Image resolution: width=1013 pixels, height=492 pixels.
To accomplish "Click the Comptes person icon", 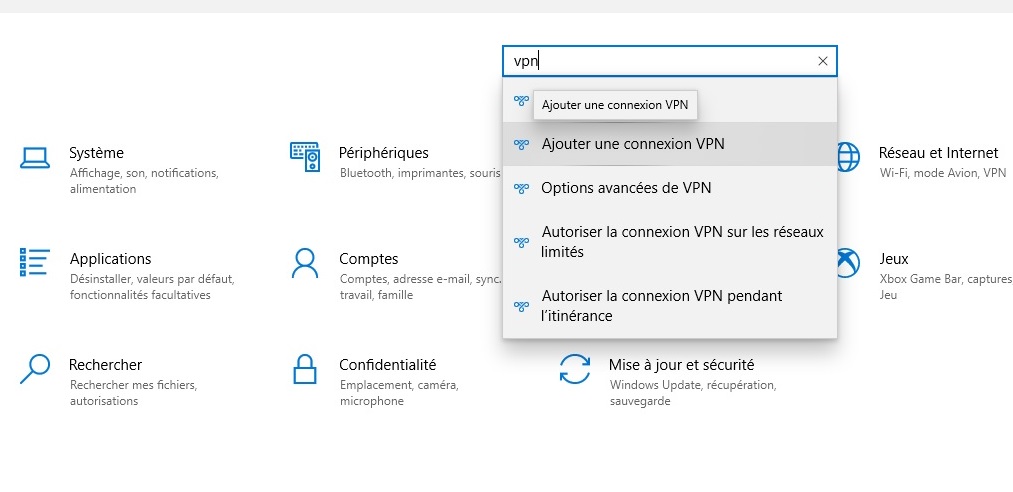I will 304,262.
